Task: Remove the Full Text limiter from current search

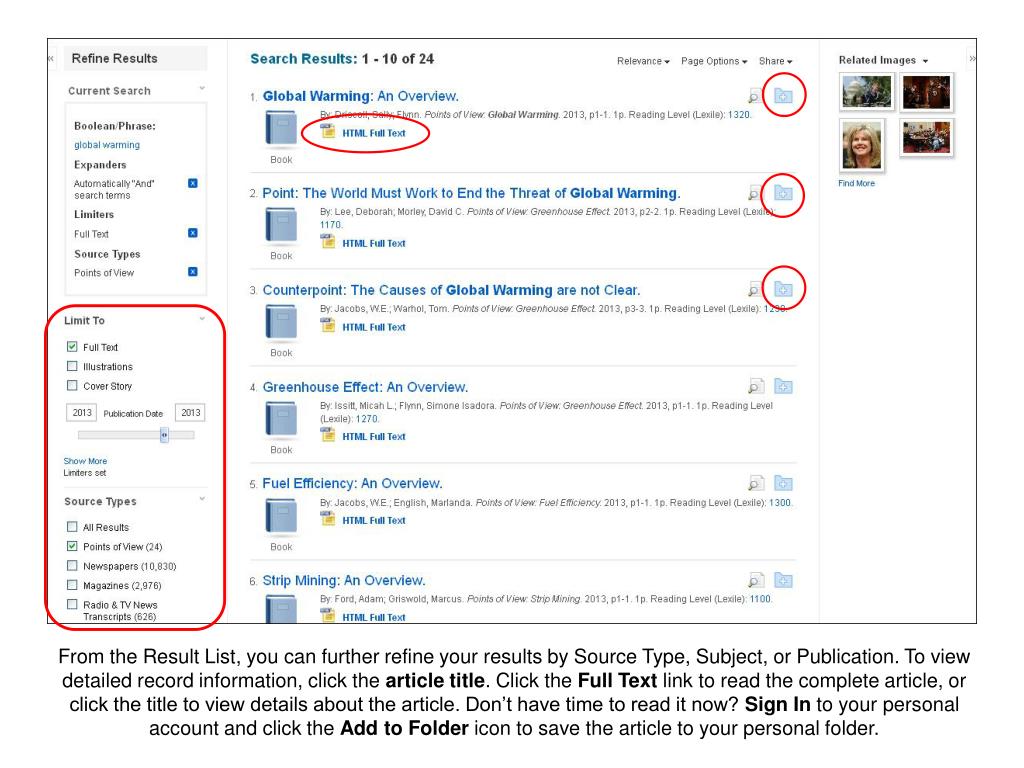Action: coord(193,233)
